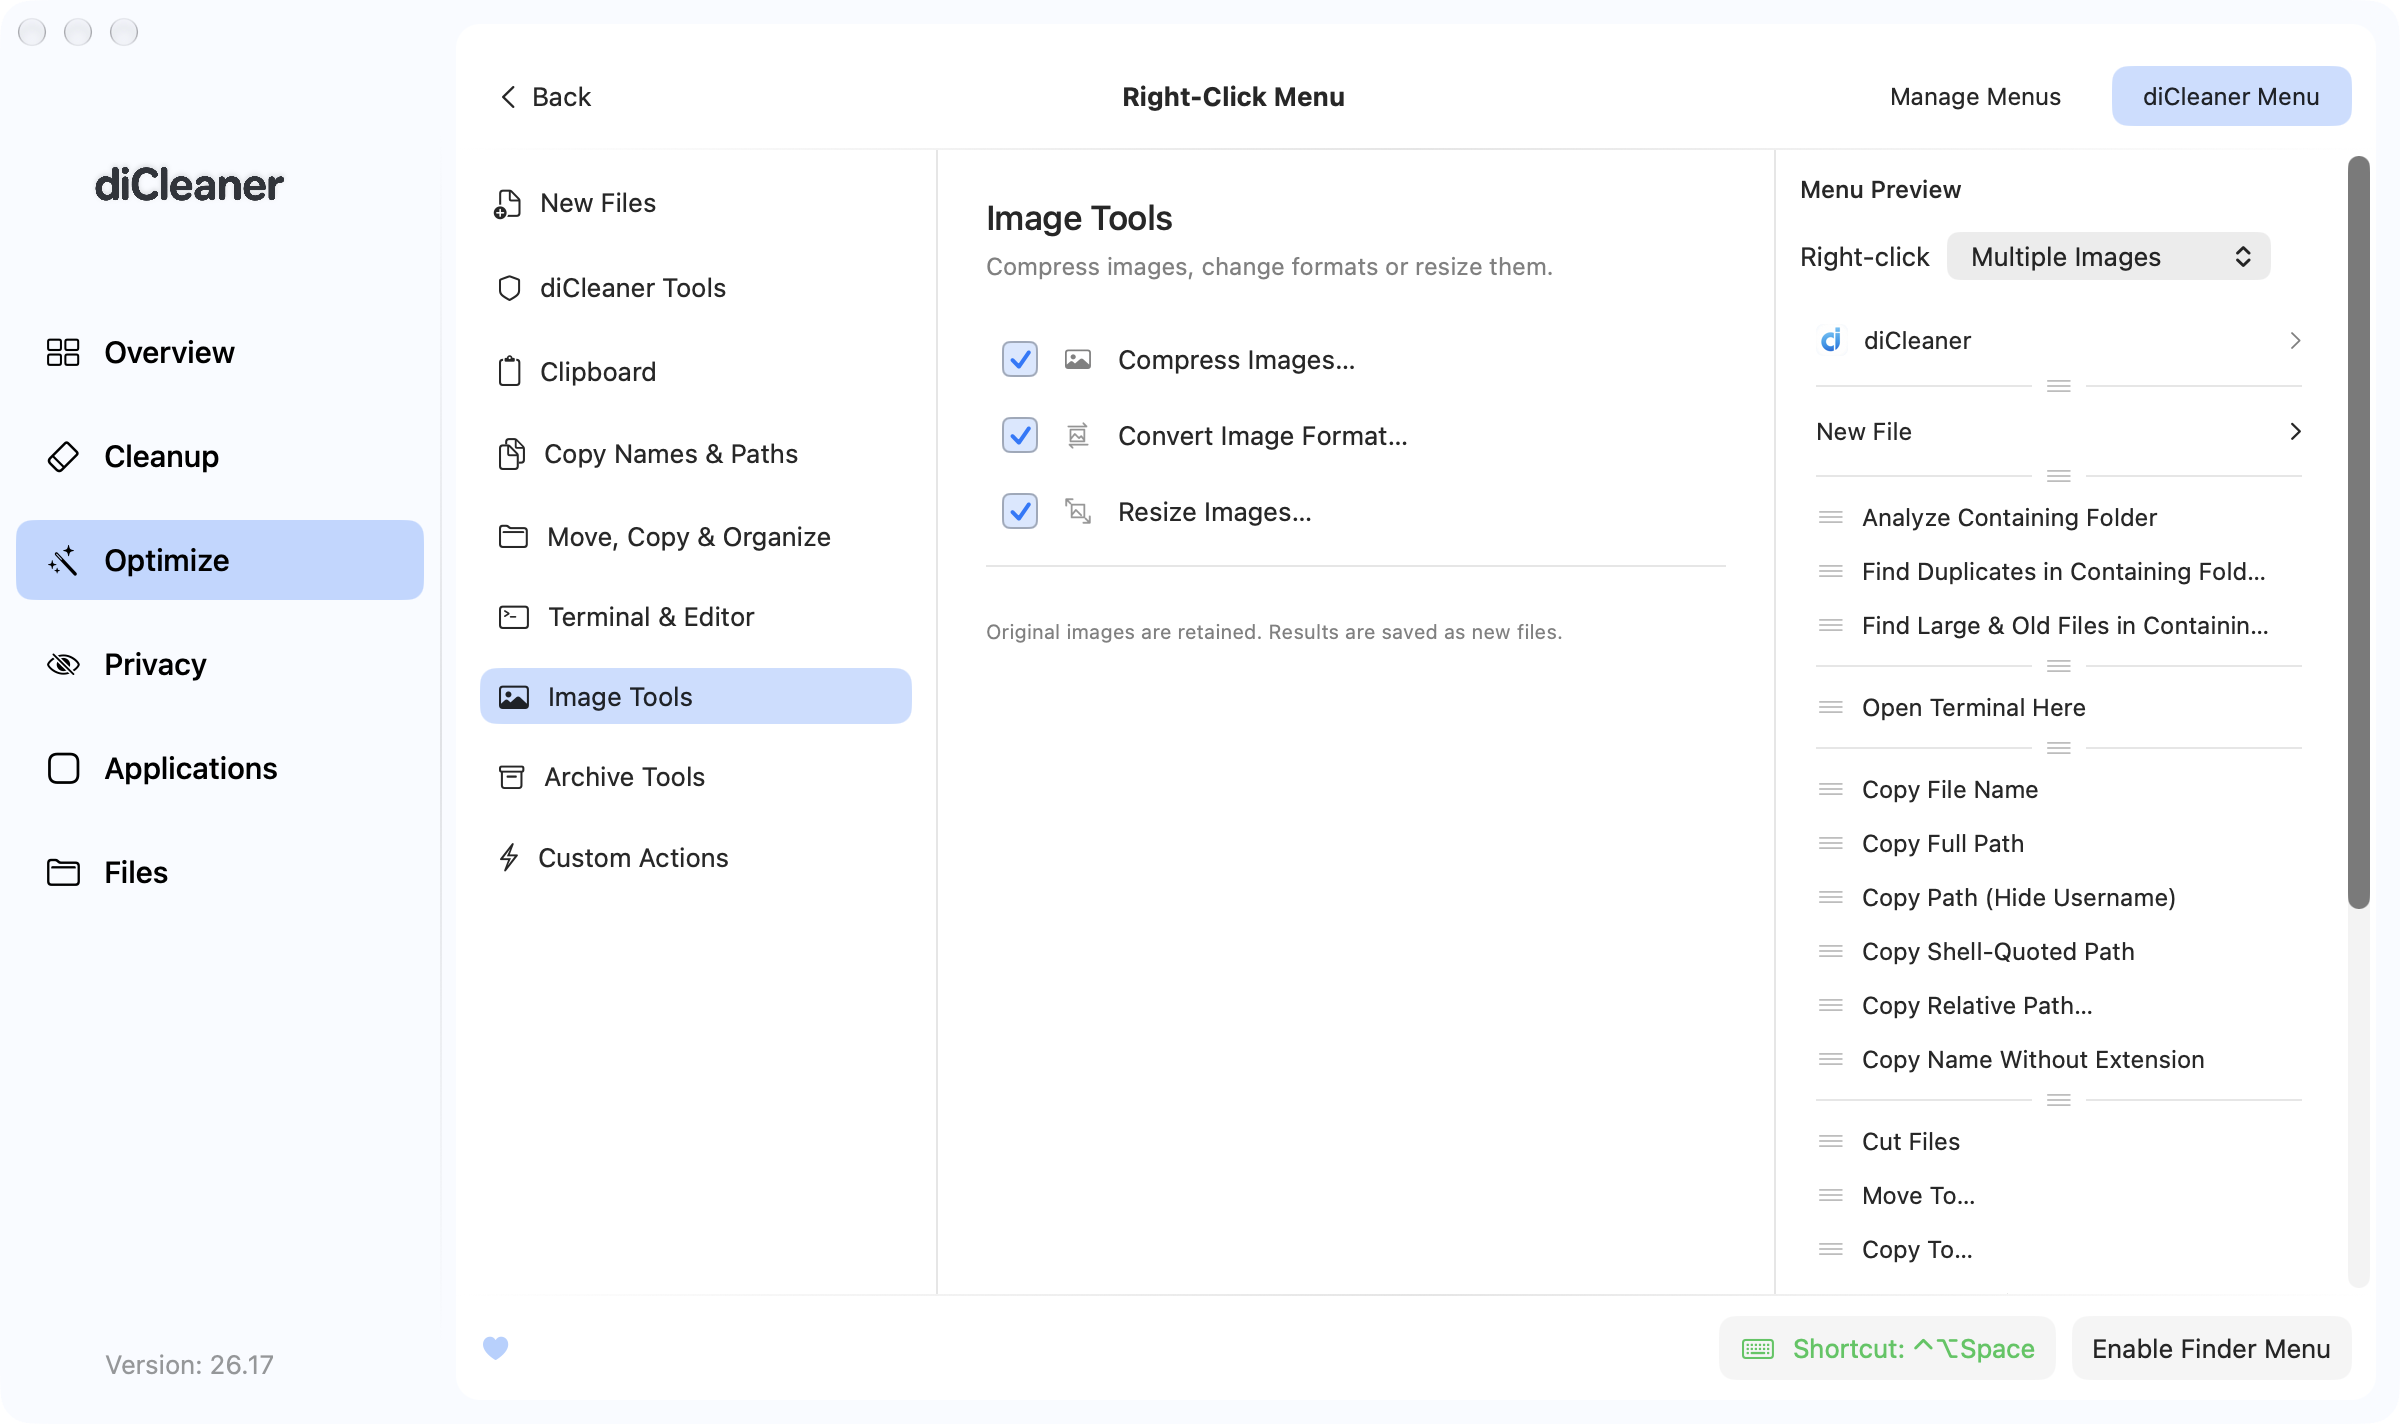The image size is (2400, 1424).
Task: Switch to the Manage Menus tab
Action: click(x=1975, y=96)
